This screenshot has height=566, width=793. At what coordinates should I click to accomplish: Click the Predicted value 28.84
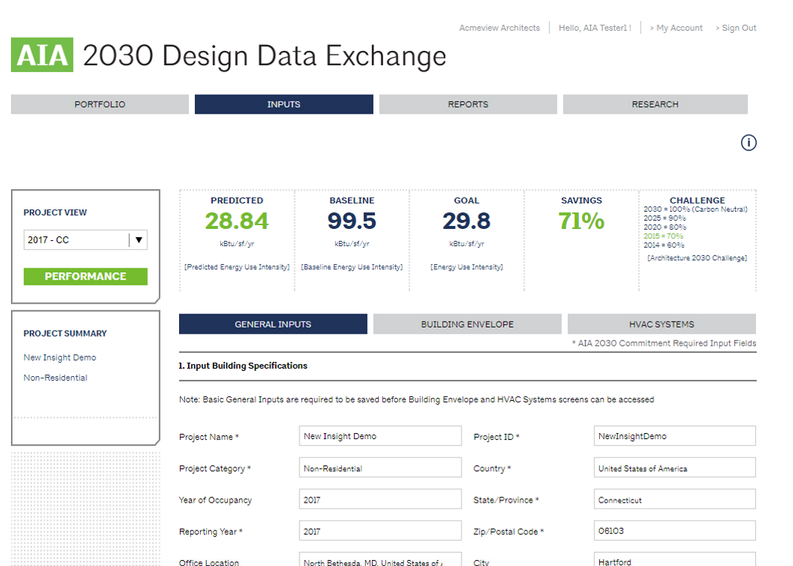[237, 221]
